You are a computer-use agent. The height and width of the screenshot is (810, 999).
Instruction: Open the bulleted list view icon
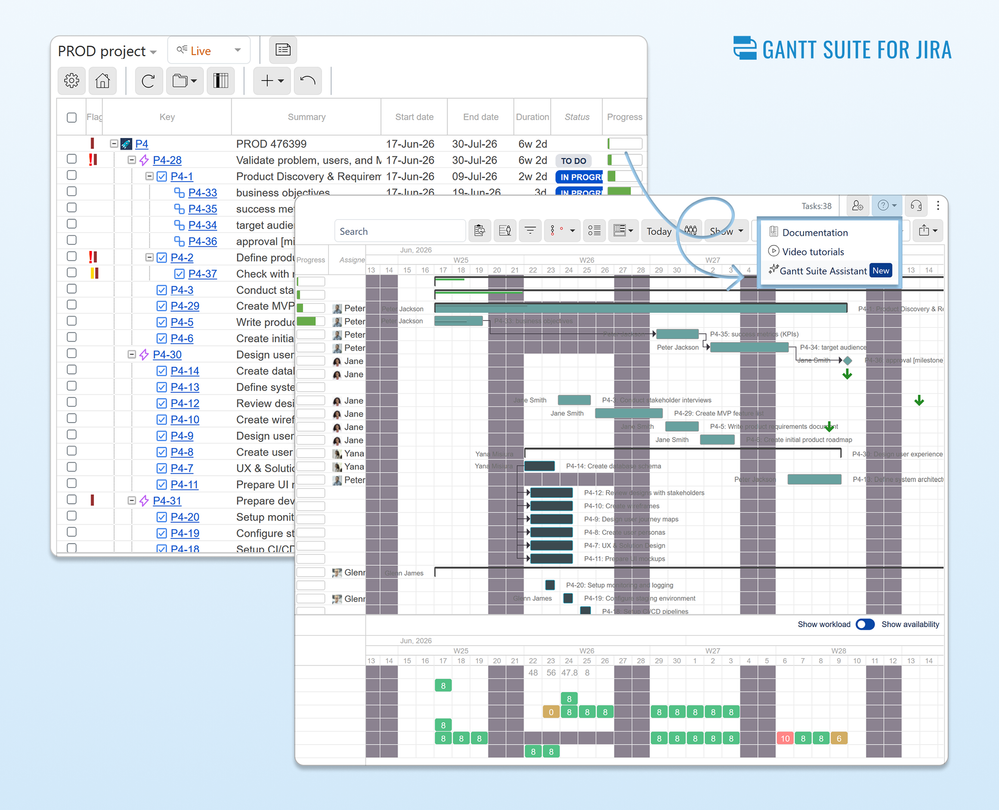click(594, 231)
